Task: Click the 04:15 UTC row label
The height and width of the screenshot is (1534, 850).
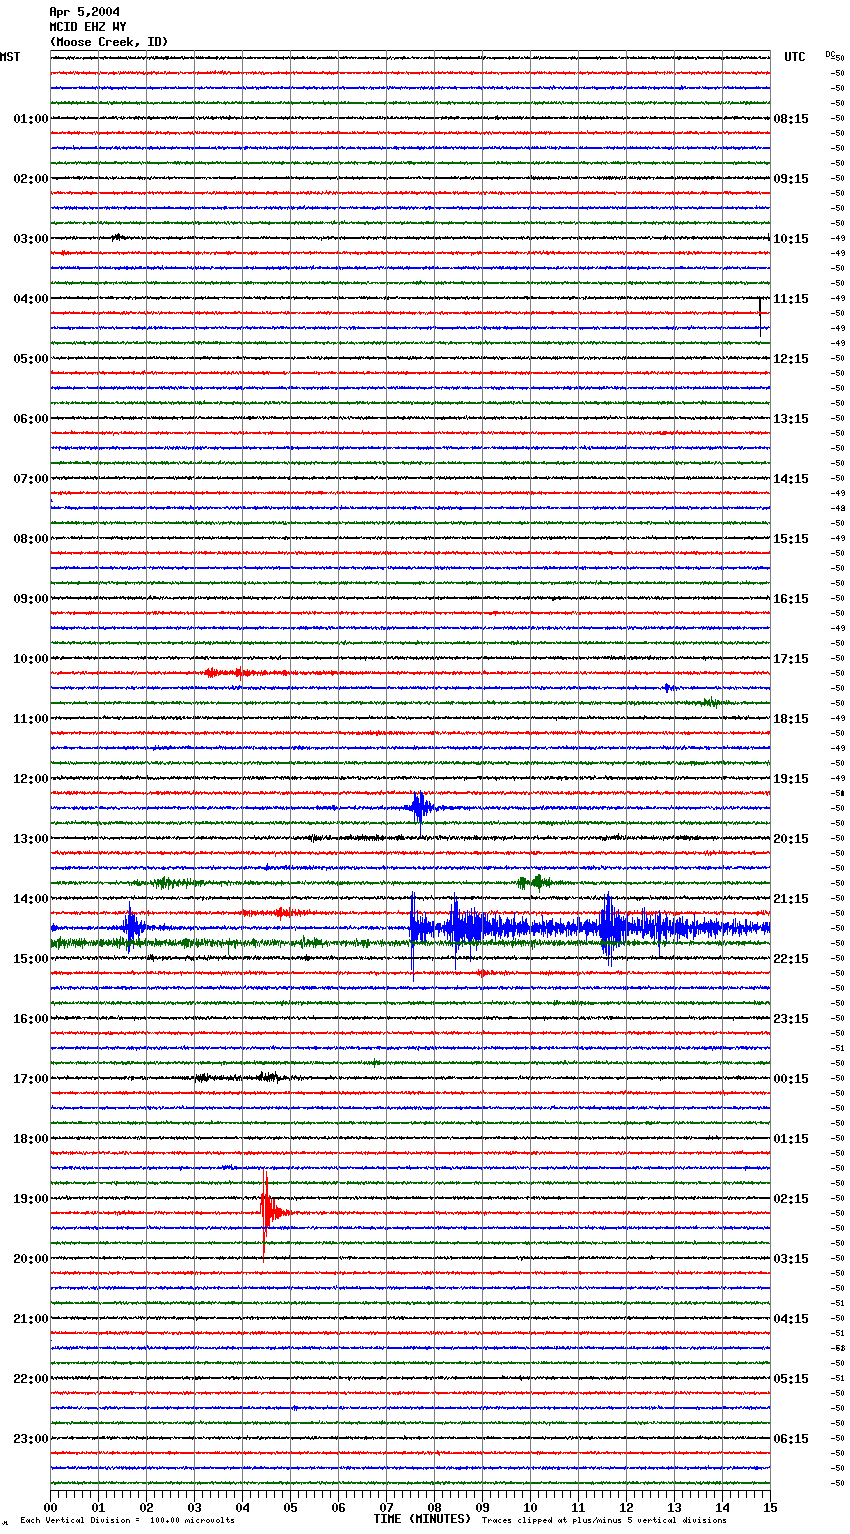Action: click(x=791, y=1319)
